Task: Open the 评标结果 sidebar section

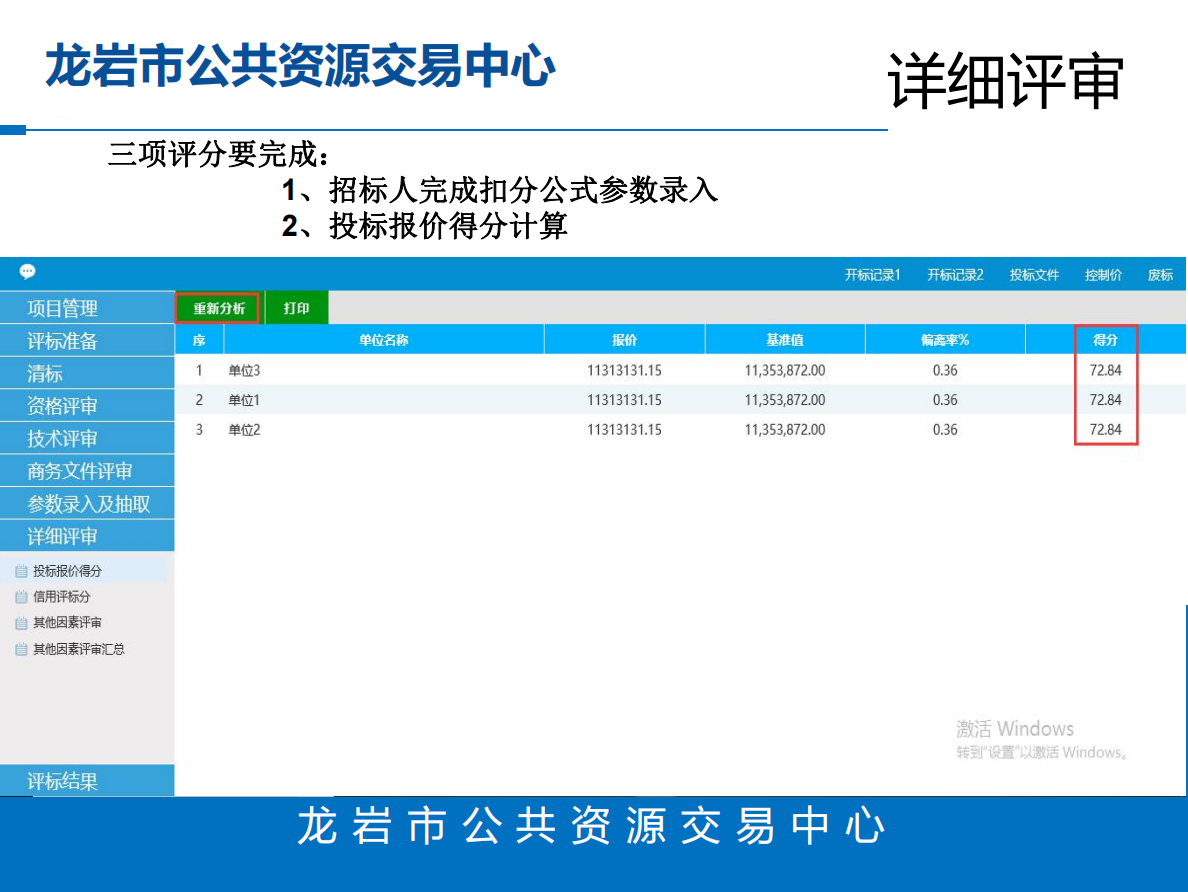Action: [87, 781]
